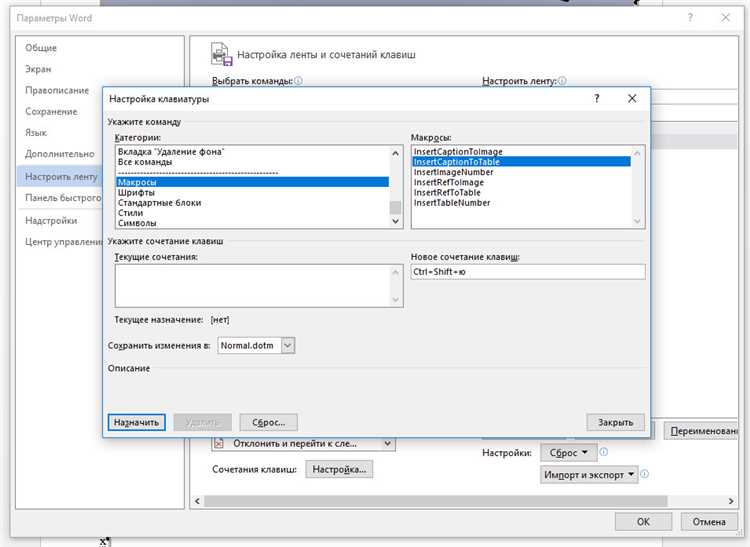
Task: Click info icon beside Импорт и экспорт
Action: click(x=644, y=474)
